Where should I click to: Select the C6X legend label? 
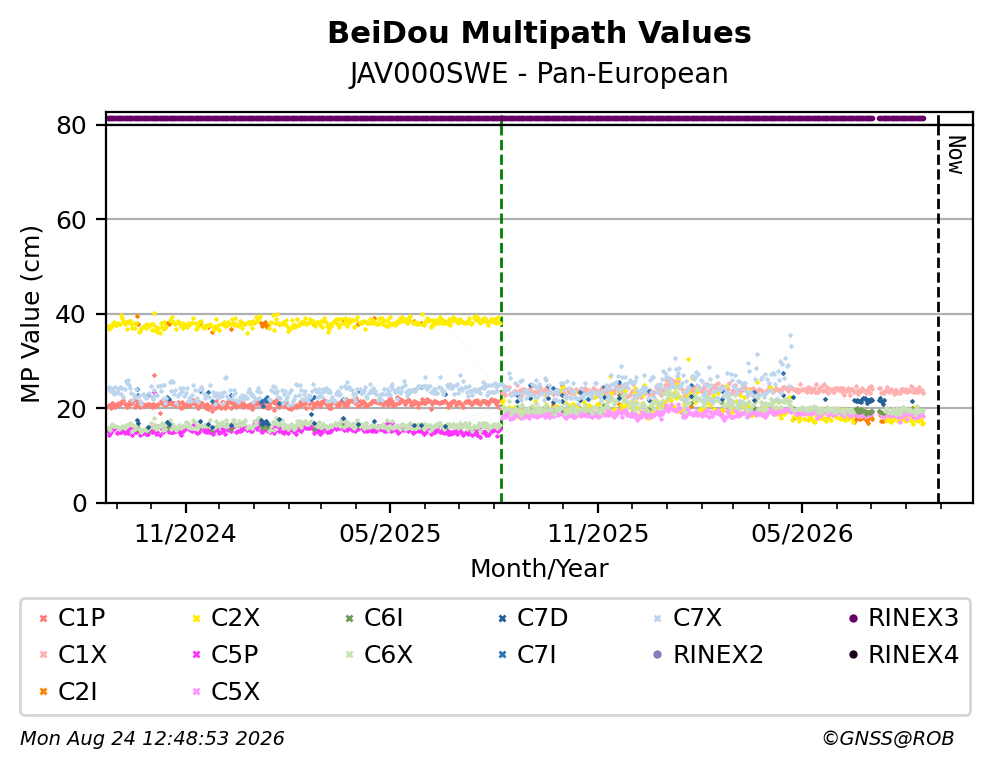[x=388, y=655]
